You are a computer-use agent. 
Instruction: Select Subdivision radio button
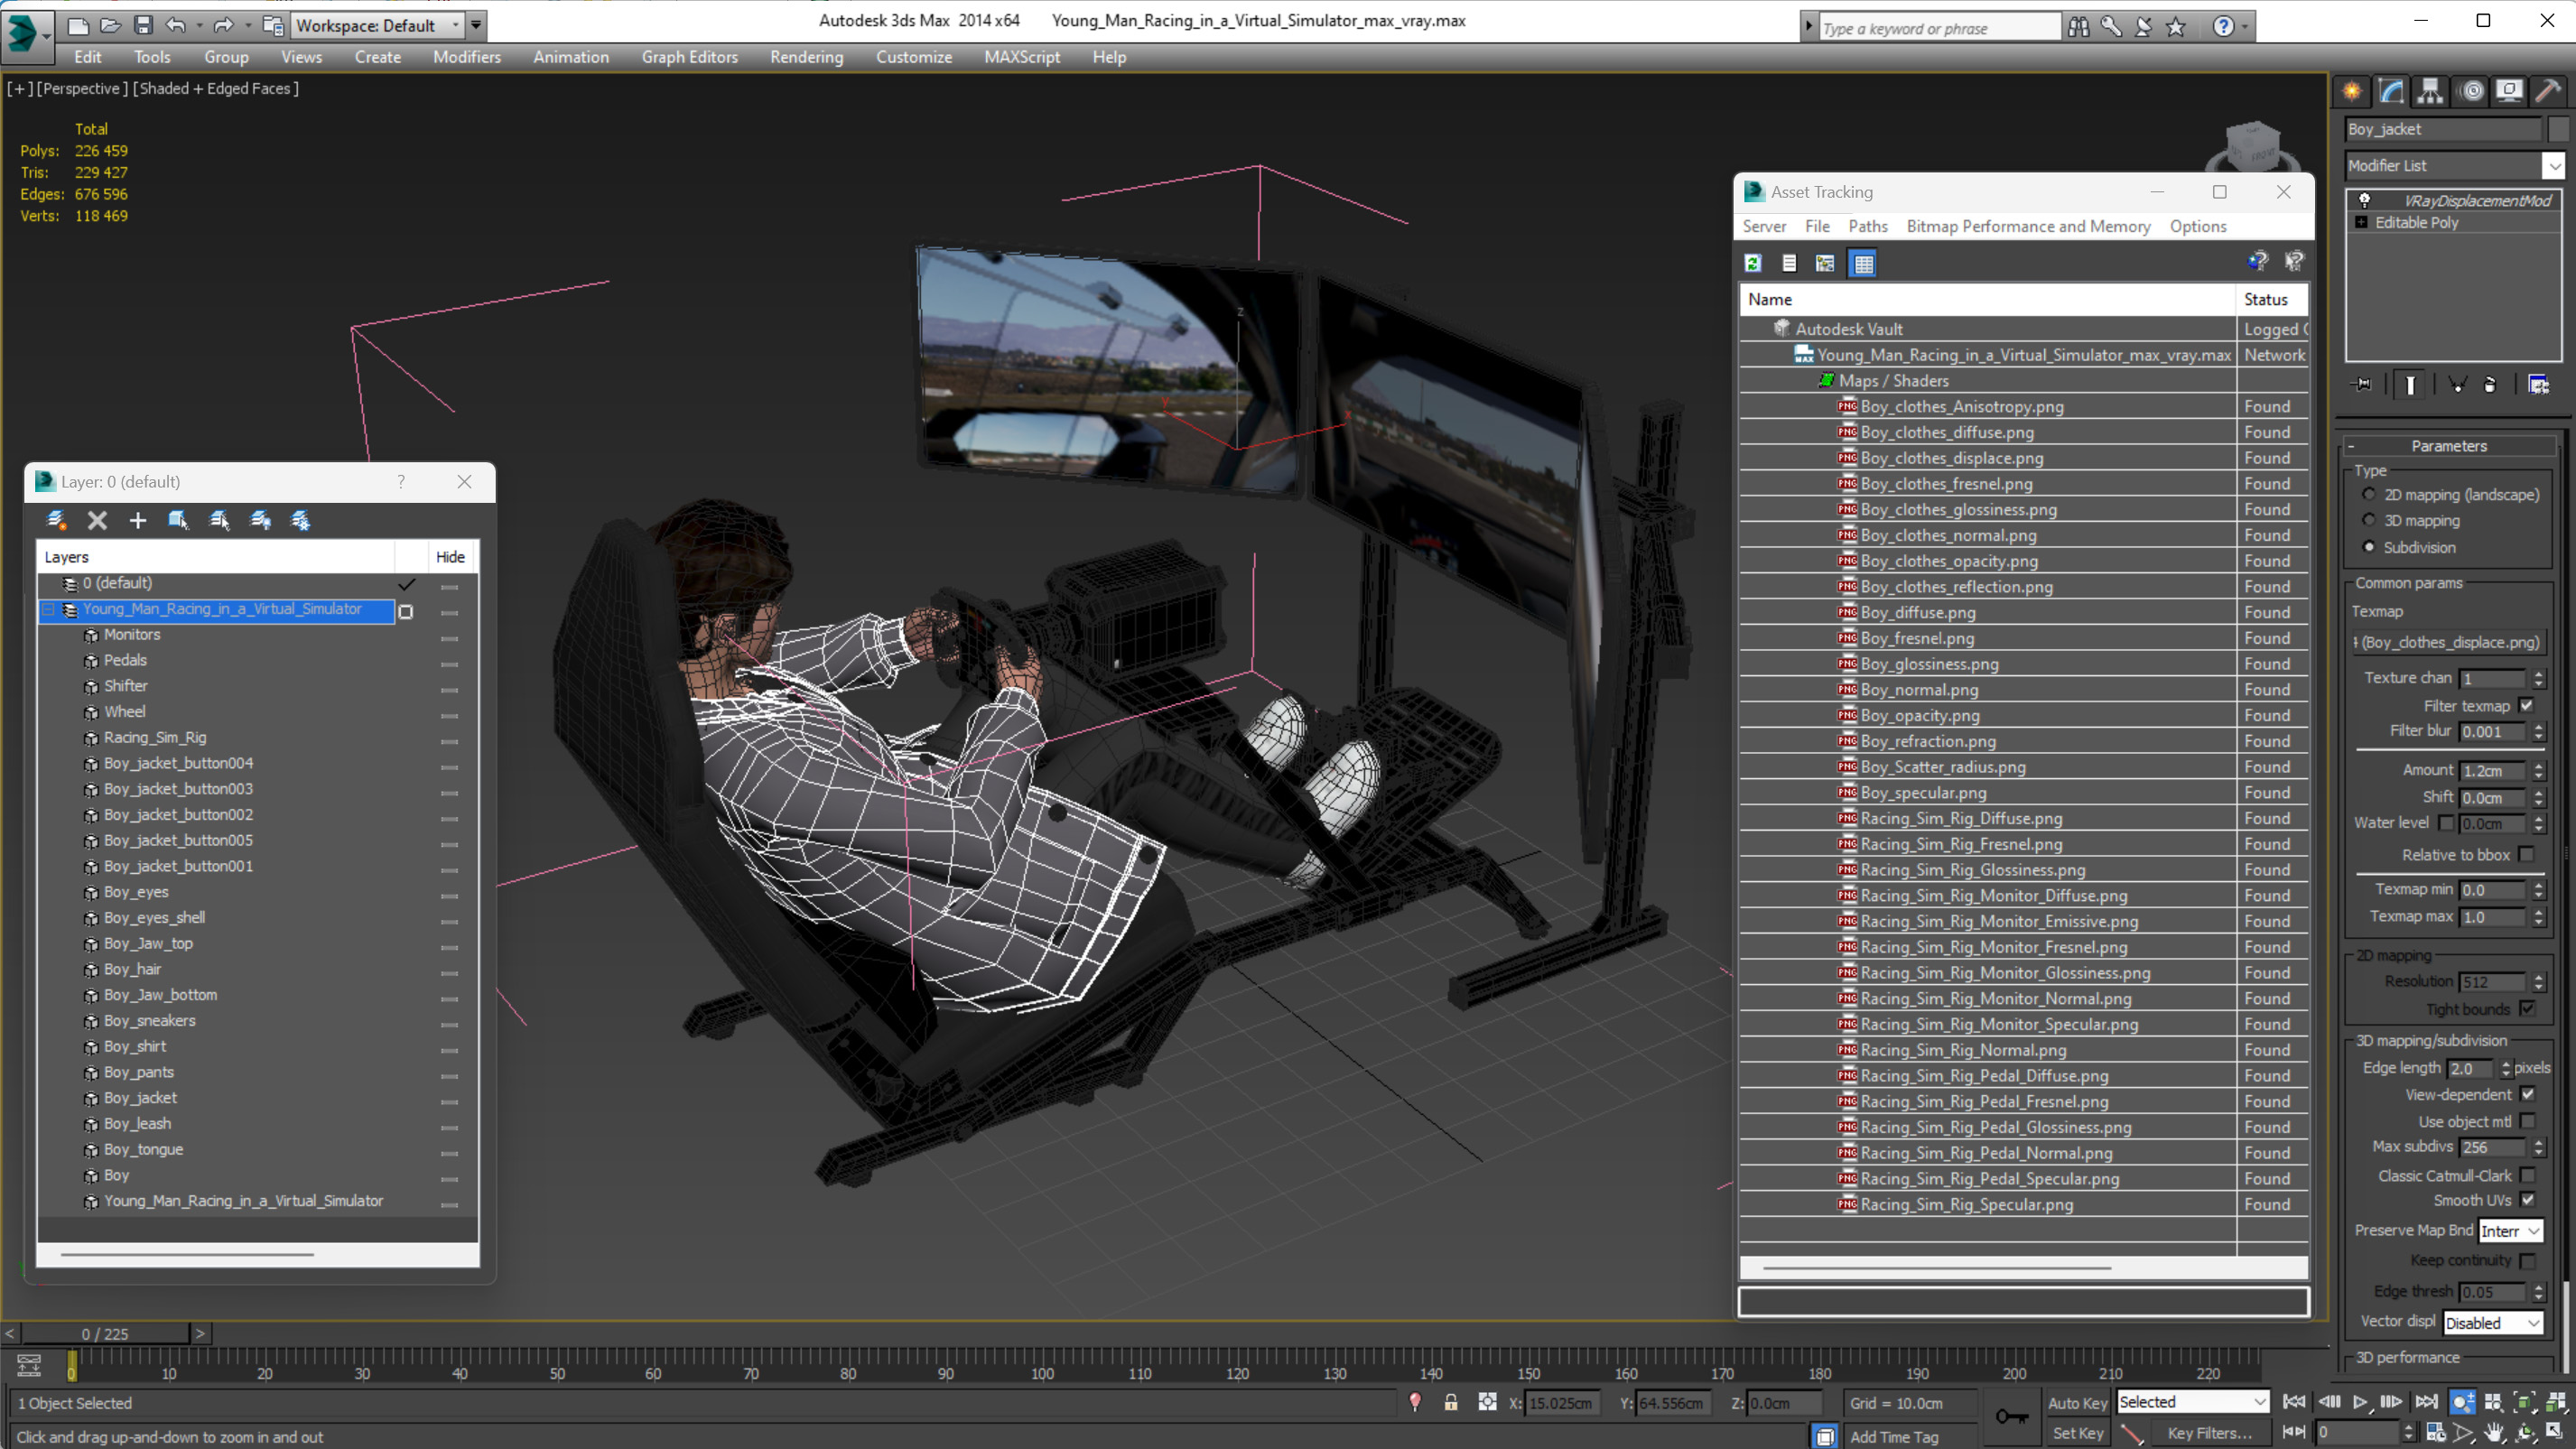point(2368,547)
